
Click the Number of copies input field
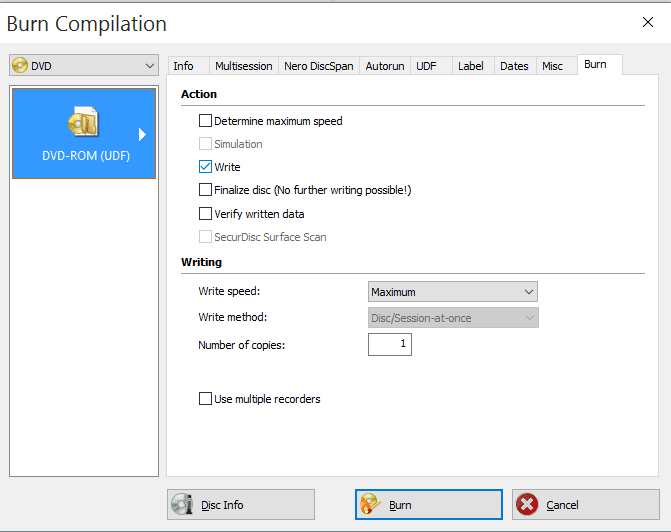click(x=390, y=344)
